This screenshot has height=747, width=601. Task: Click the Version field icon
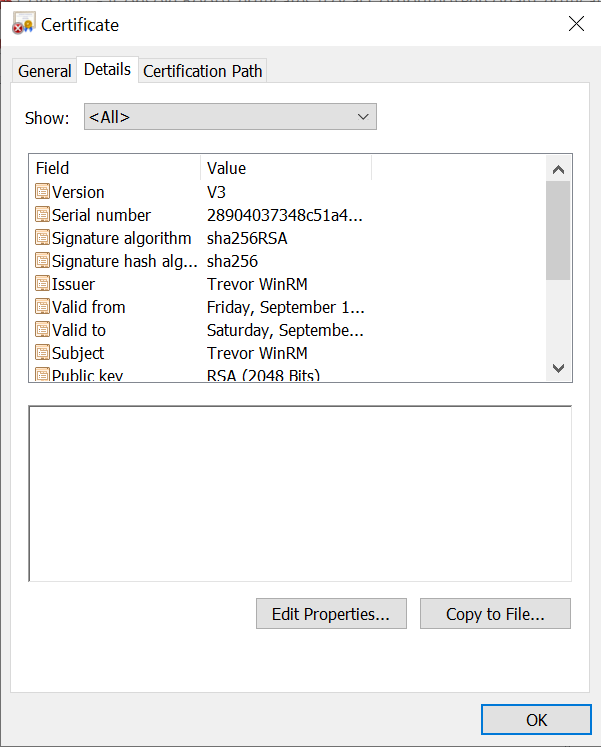coord(42,192)
